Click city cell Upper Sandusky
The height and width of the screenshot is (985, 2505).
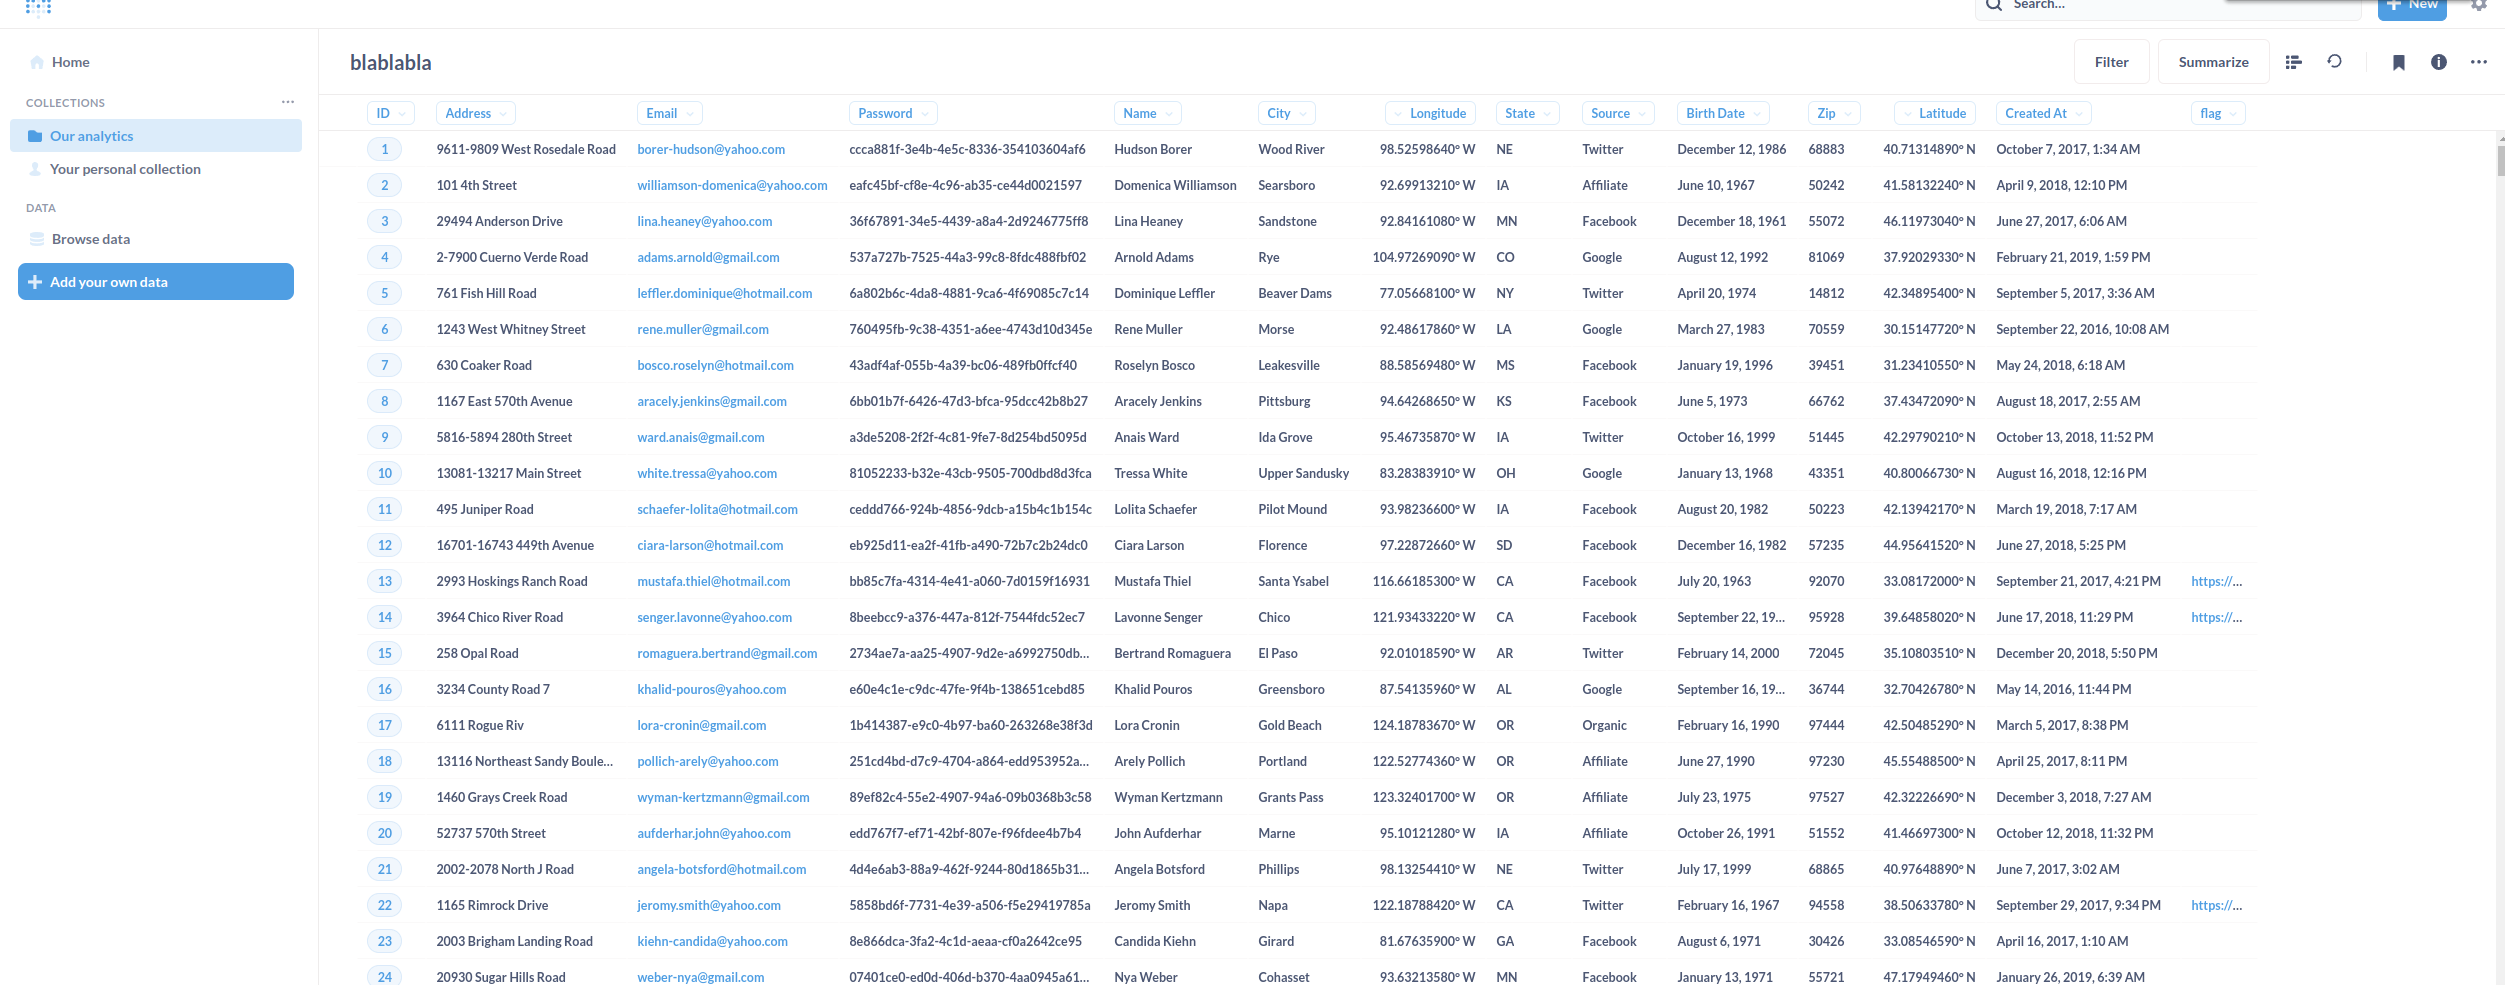[1303, 473]
